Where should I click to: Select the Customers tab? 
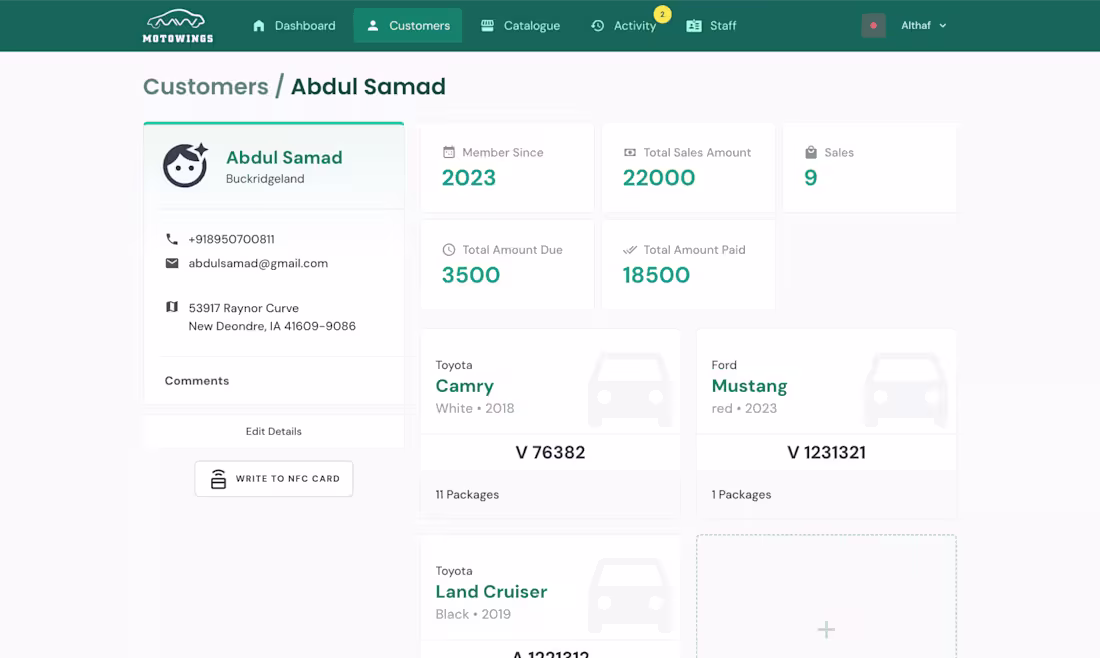408,26
